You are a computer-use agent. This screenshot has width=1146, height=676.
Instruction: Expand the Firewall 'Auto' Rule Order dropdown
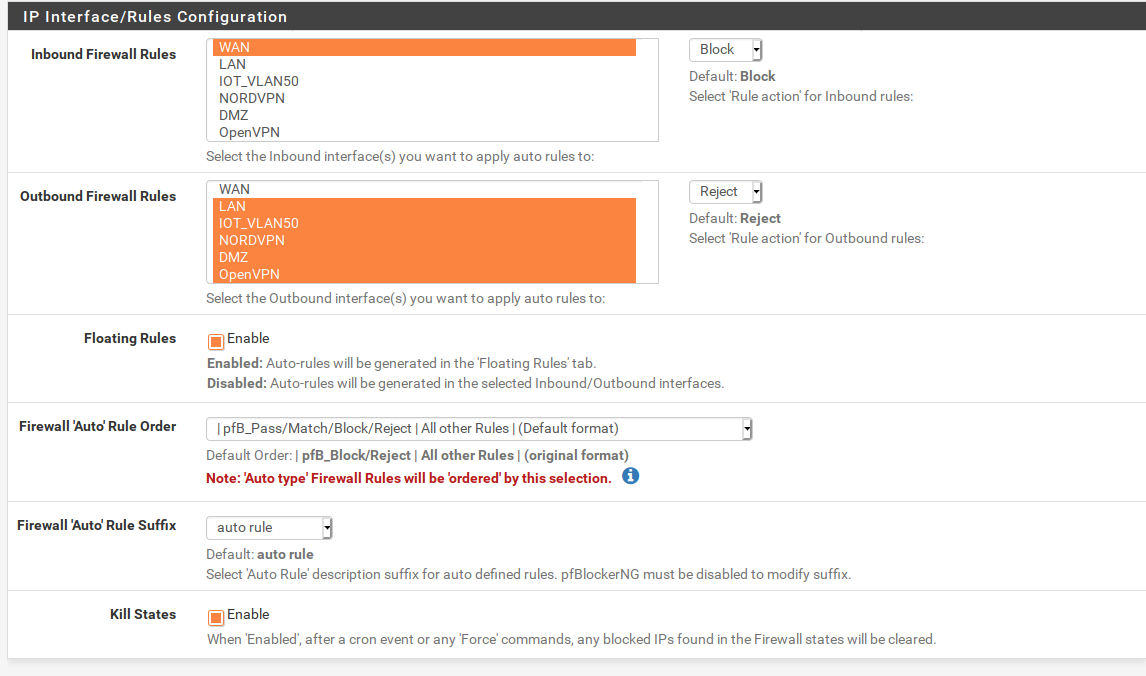(x=479, y=429)
